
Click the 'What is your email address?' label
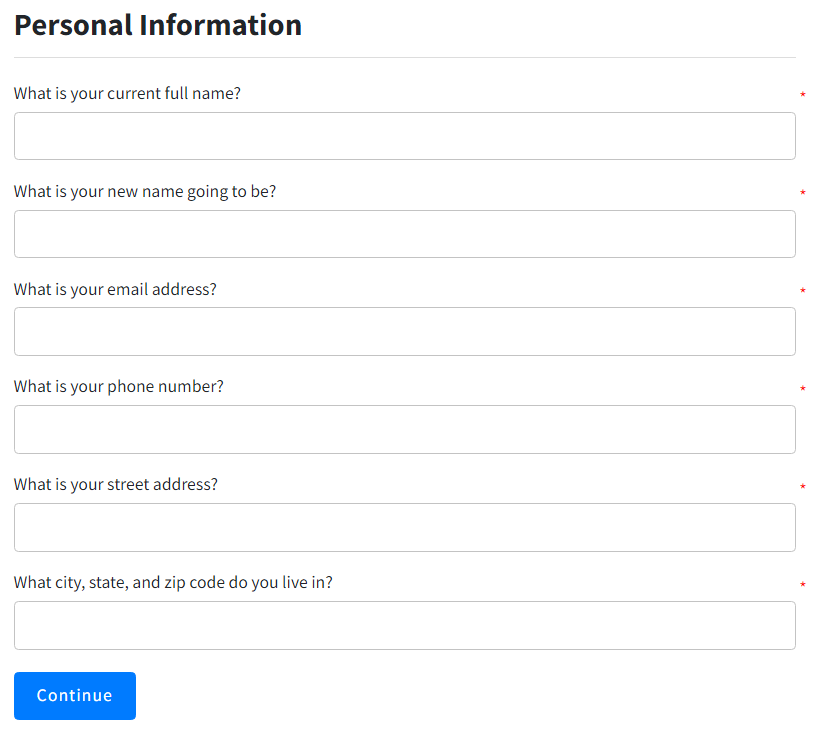[115, 290]
